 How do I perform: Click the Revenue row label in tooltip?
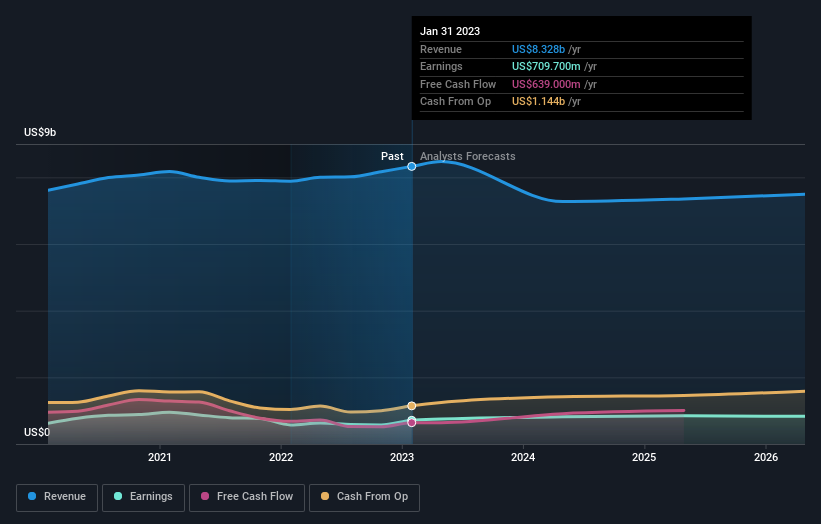coord(441,49)
